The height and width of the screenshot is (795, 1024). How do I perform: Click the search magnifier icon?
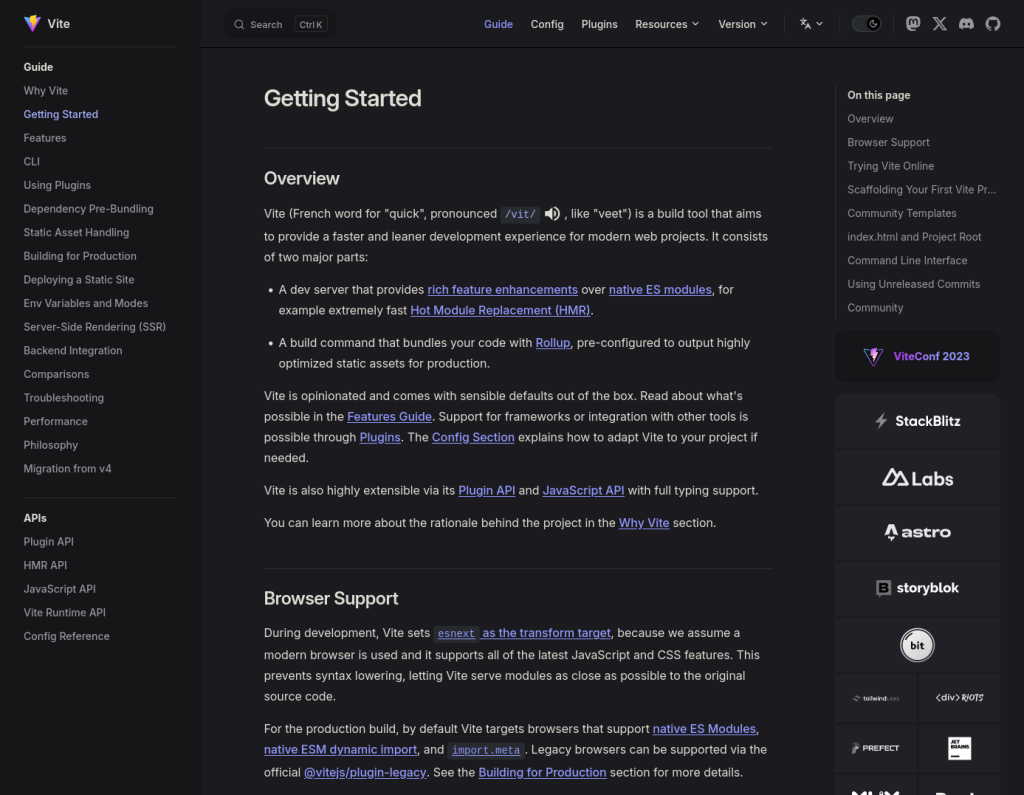[239, 24]
